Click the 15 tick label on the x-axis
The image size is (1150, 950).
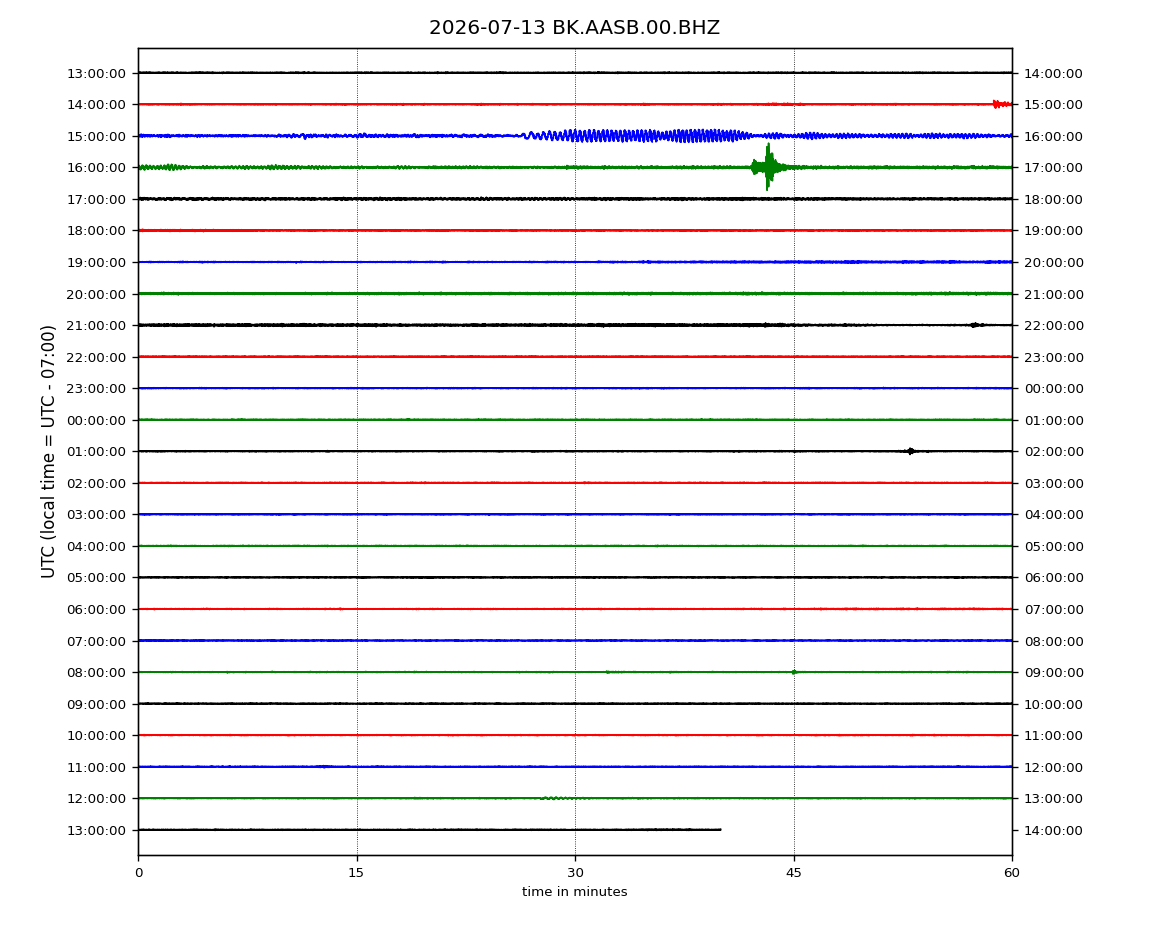pyautogui.click(x=356, y=873)
